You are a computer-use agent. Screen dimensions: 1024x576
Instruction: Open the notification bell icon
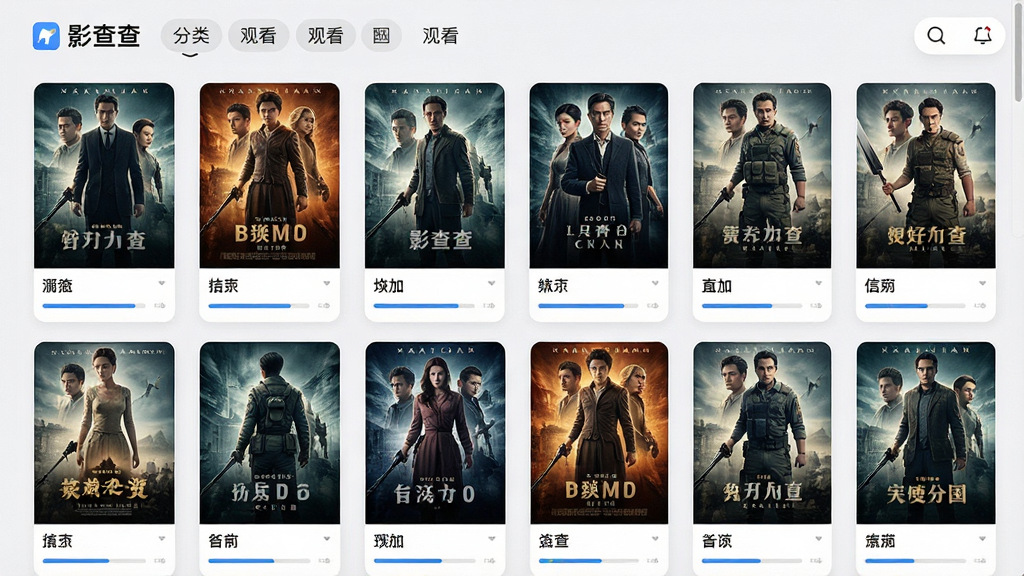[982, 35]
